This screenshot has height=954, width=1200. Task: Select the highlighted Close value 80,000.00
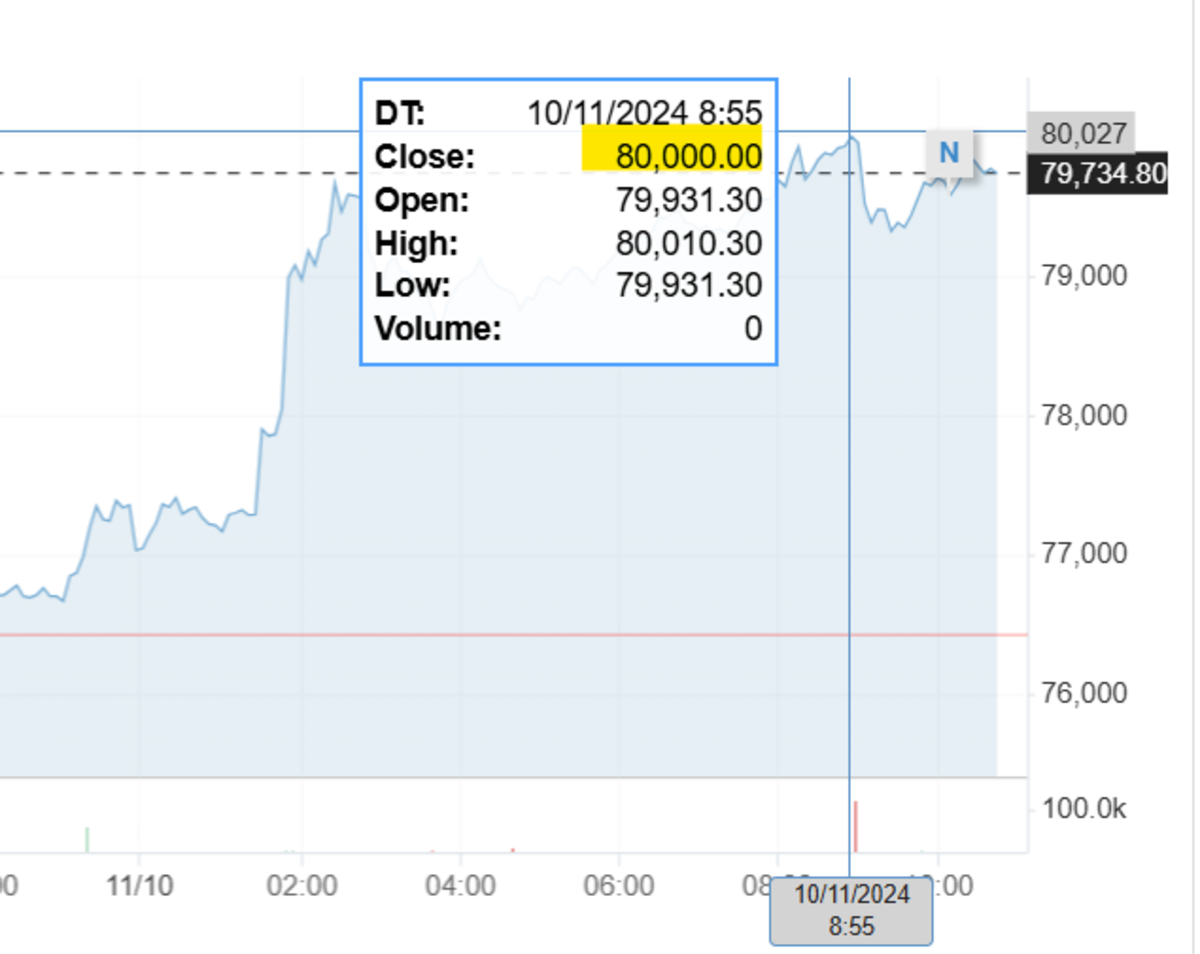point(688,157)
